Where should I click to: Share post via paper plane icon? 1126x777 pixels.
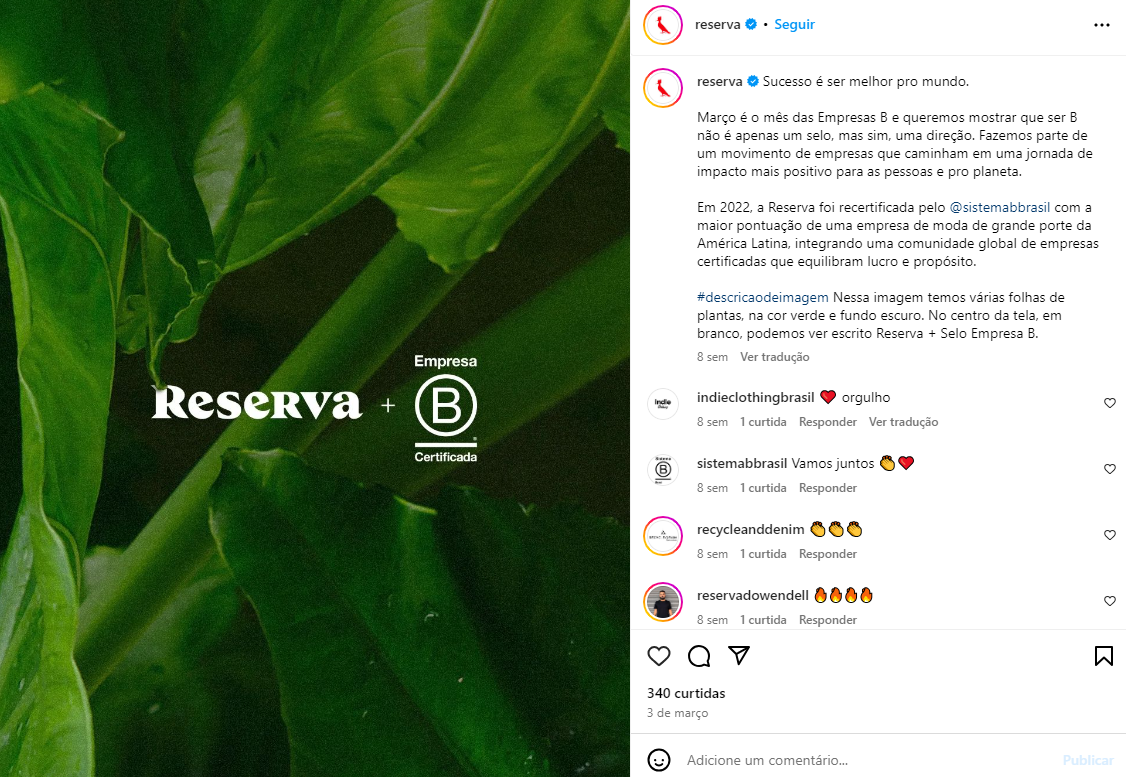coord(739,655)
